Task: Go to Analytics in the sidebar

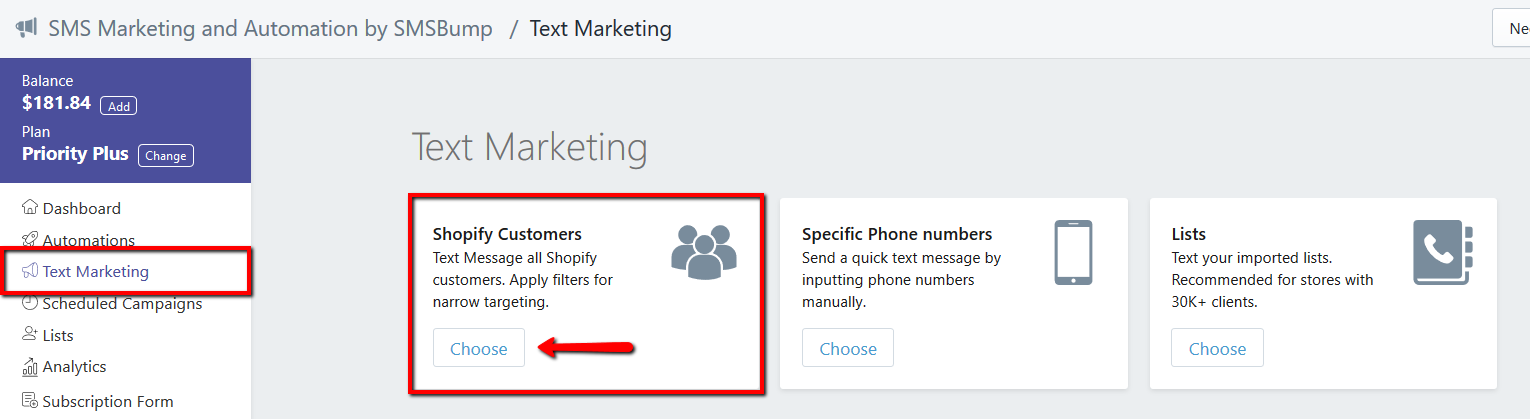Action: [74, 367]
